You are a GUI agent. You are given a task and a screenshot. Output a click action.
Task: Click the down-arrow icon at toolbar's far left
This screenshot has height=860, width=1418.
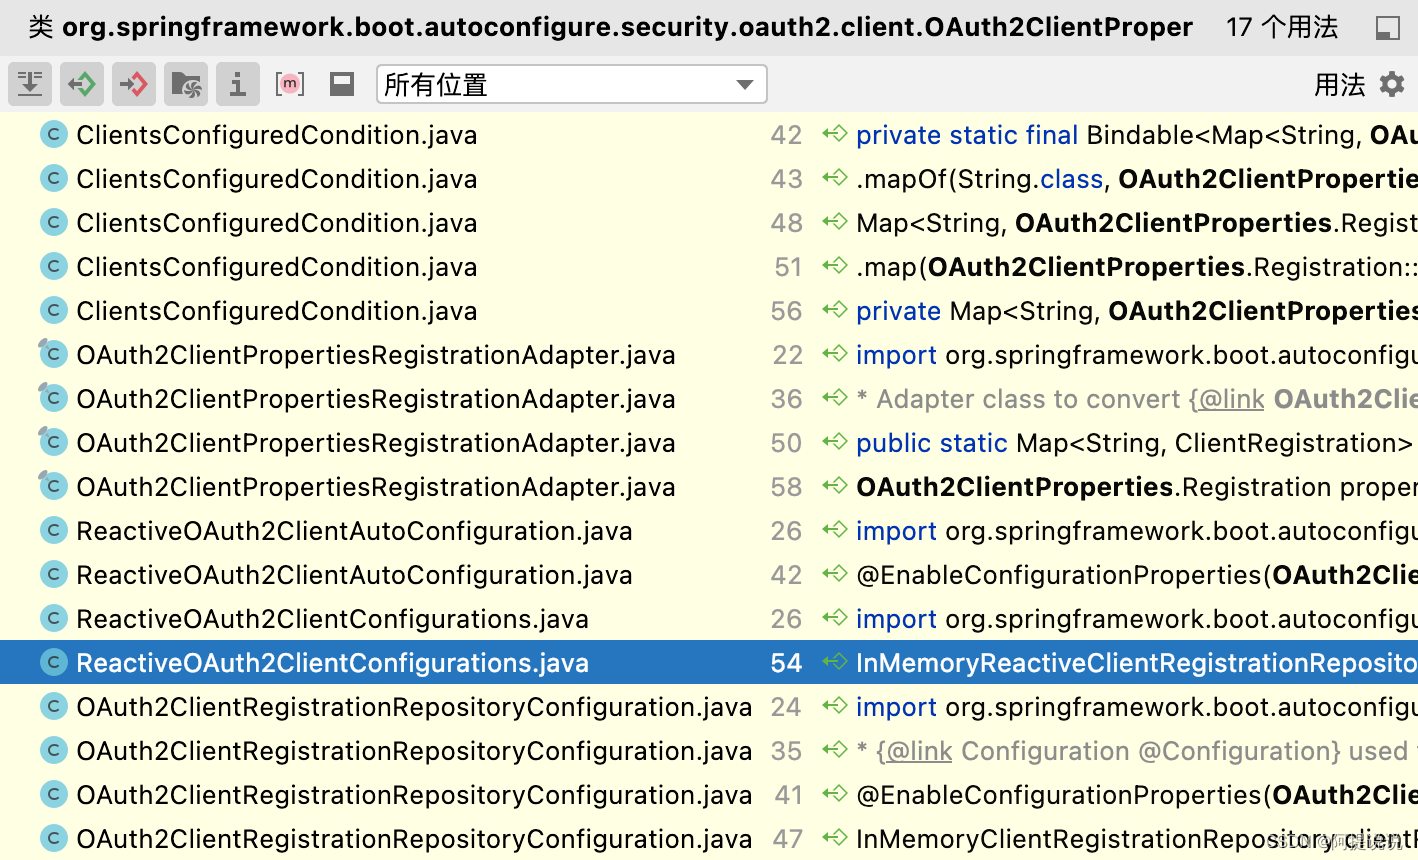(30, 84)
